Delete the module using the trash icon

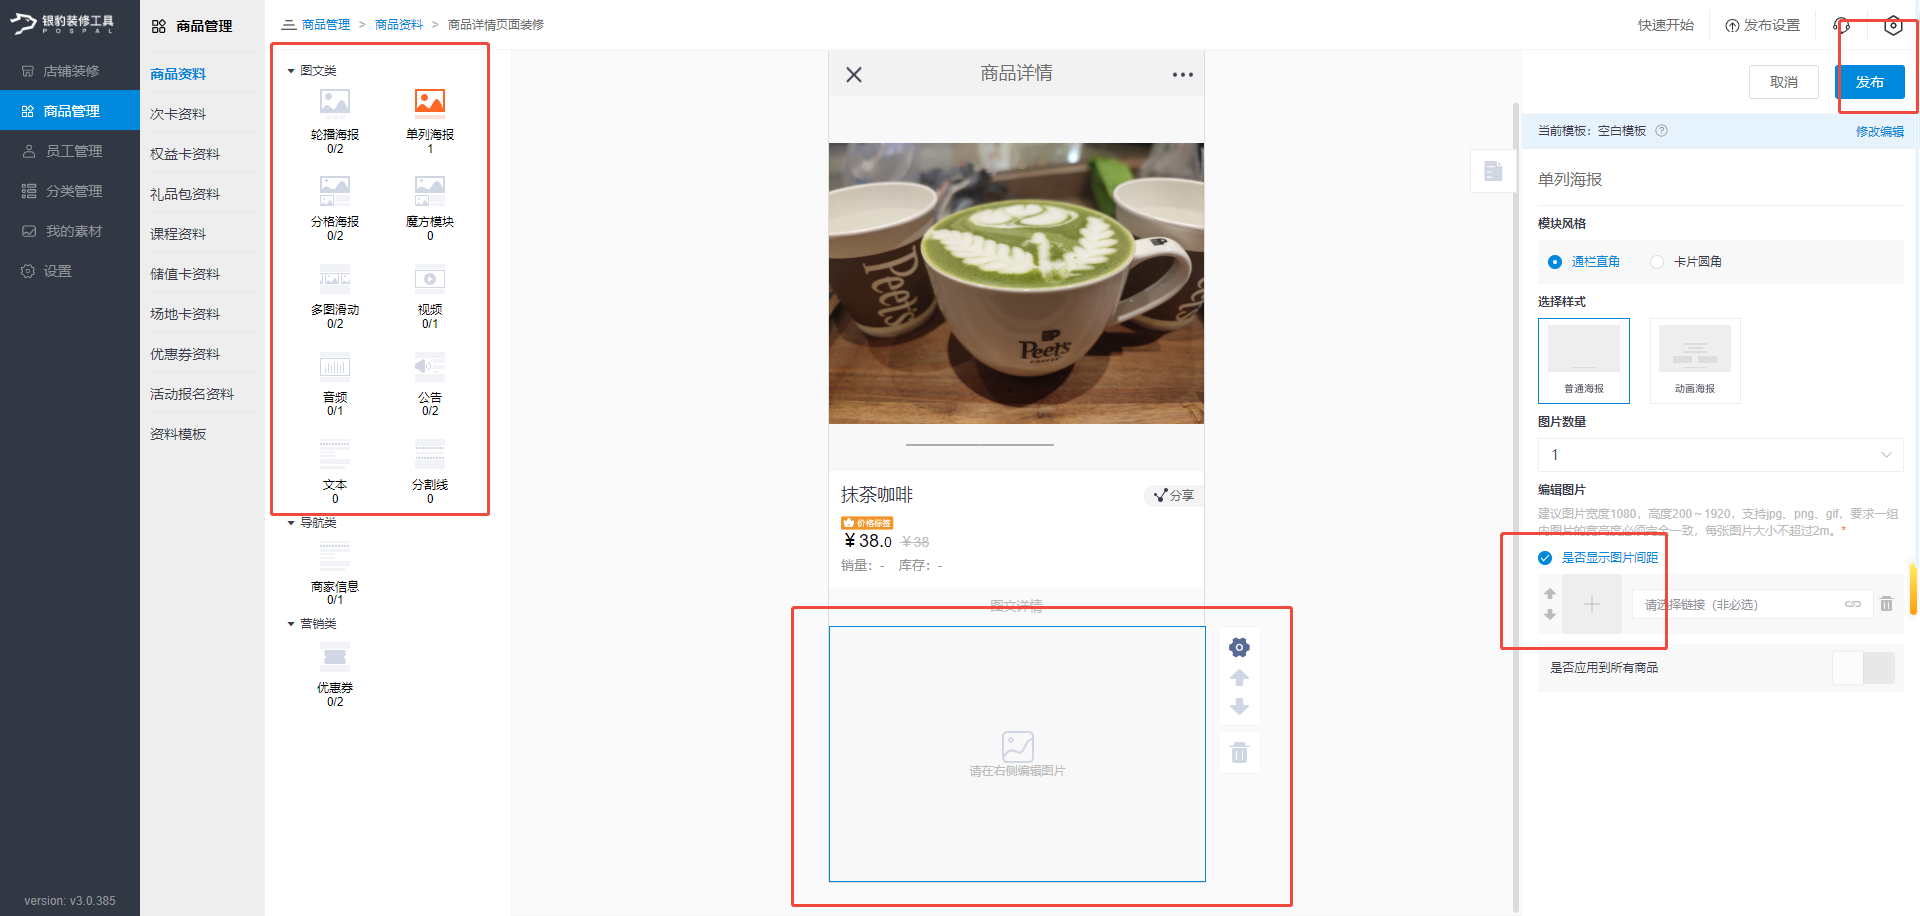1239,752
